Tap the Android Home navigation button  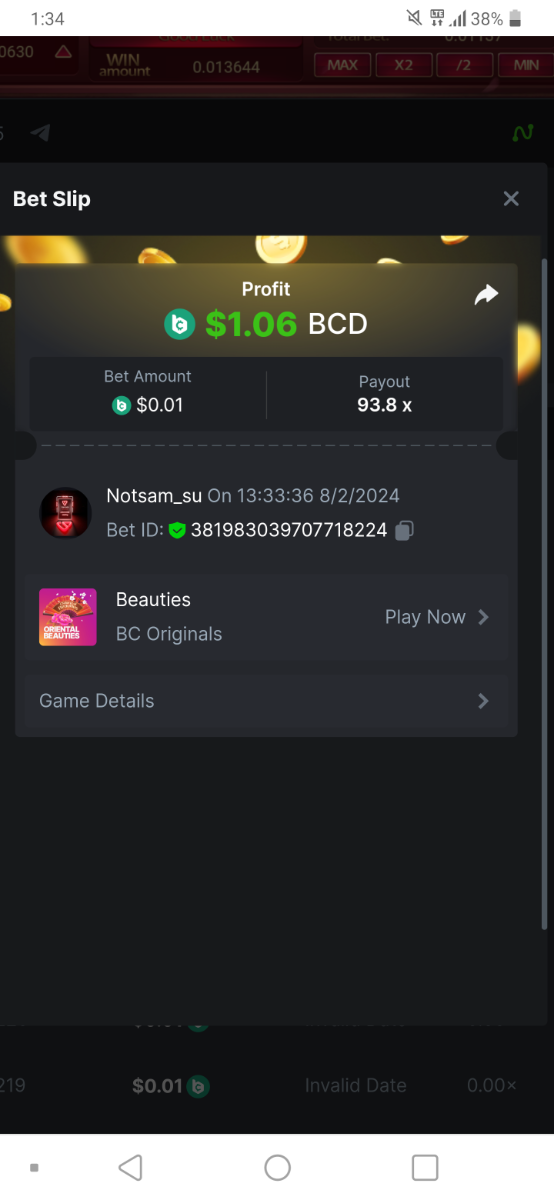pos(278,1167)
